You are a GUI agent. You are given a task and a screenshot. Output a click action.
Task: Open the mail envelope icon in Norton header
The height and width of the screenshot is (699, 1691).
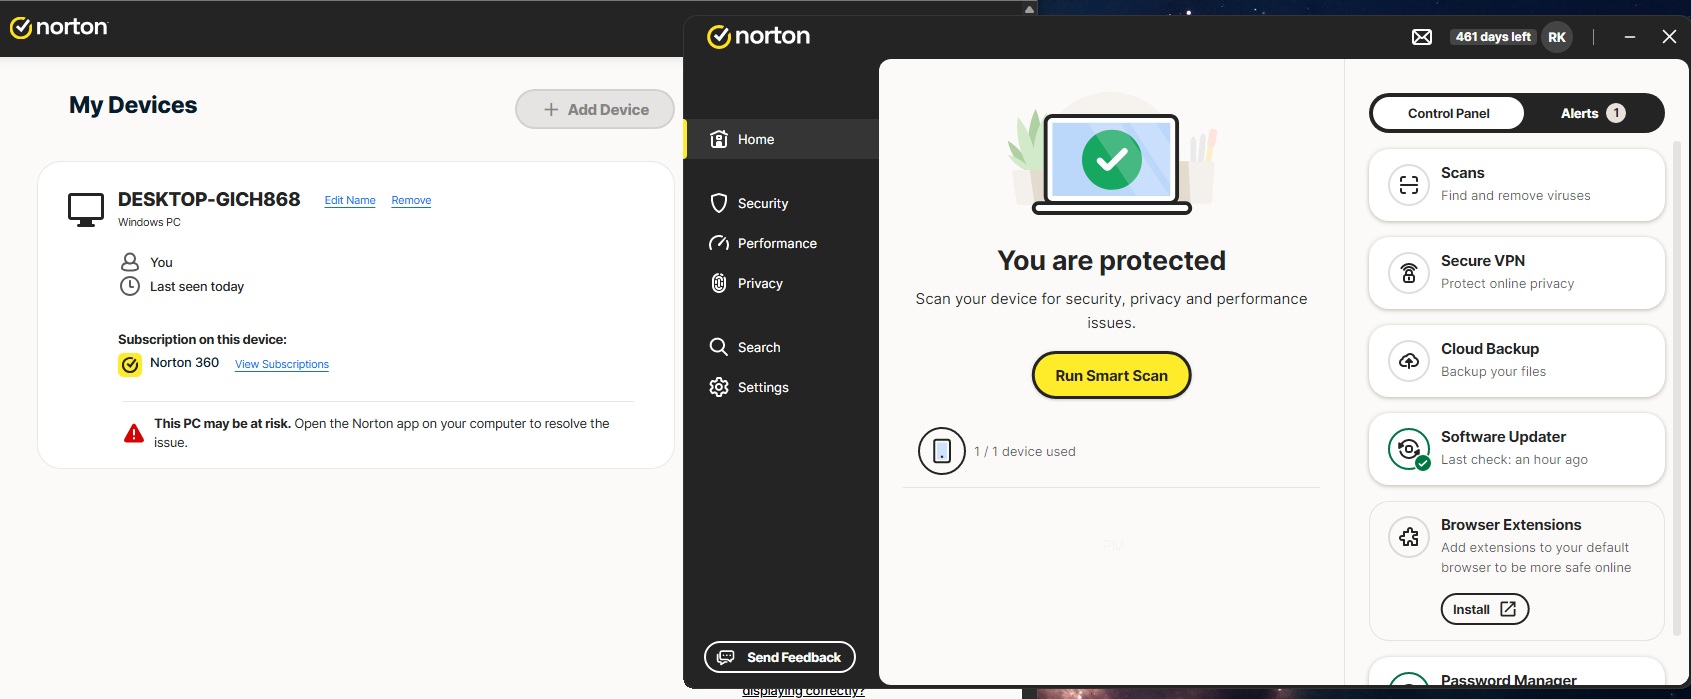click(x=1421, y=37)
